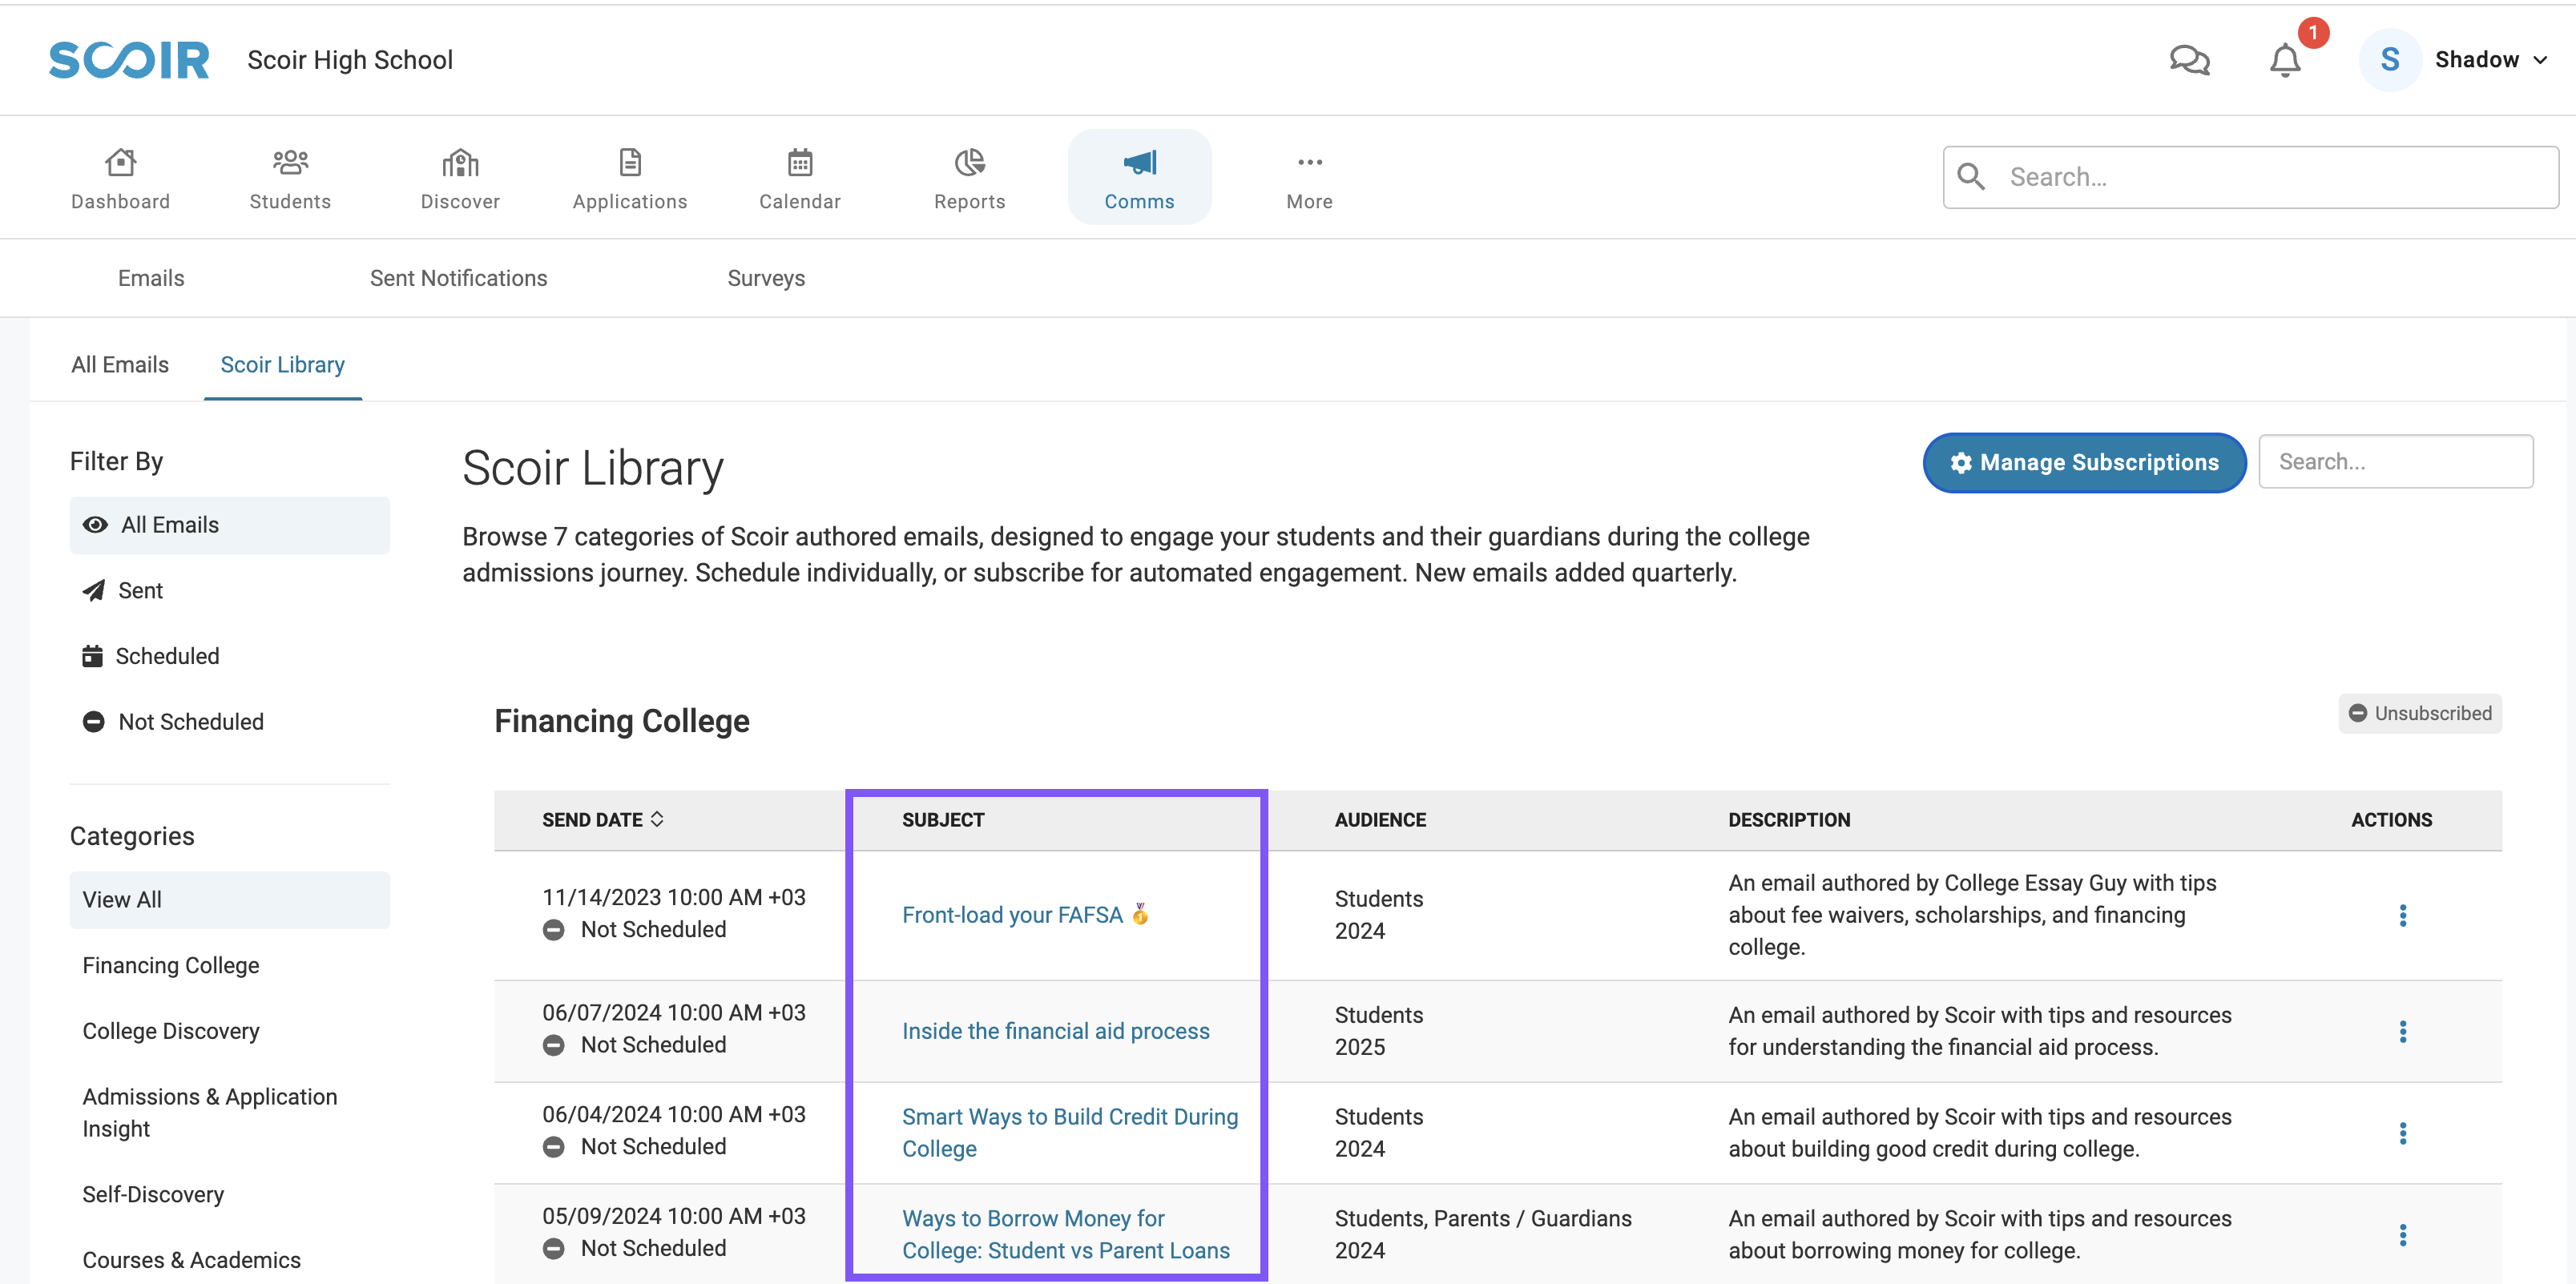This screenshot has width=2576, height=1284.
Task: Click Not Scheduled icon on 06/07/2024 row
Action: click(x=553, y=1045)
